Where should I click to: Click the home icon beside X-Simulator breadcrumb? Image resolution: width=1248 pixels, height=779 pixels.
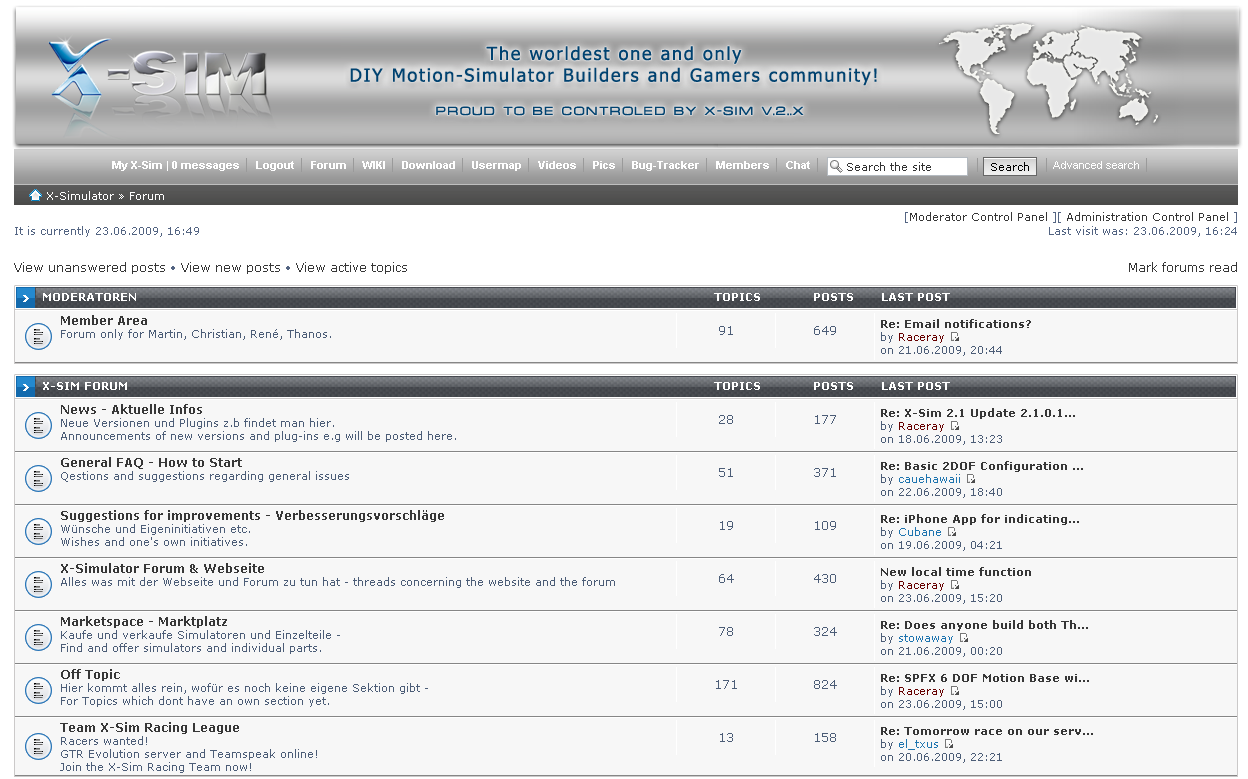point(35,195)
